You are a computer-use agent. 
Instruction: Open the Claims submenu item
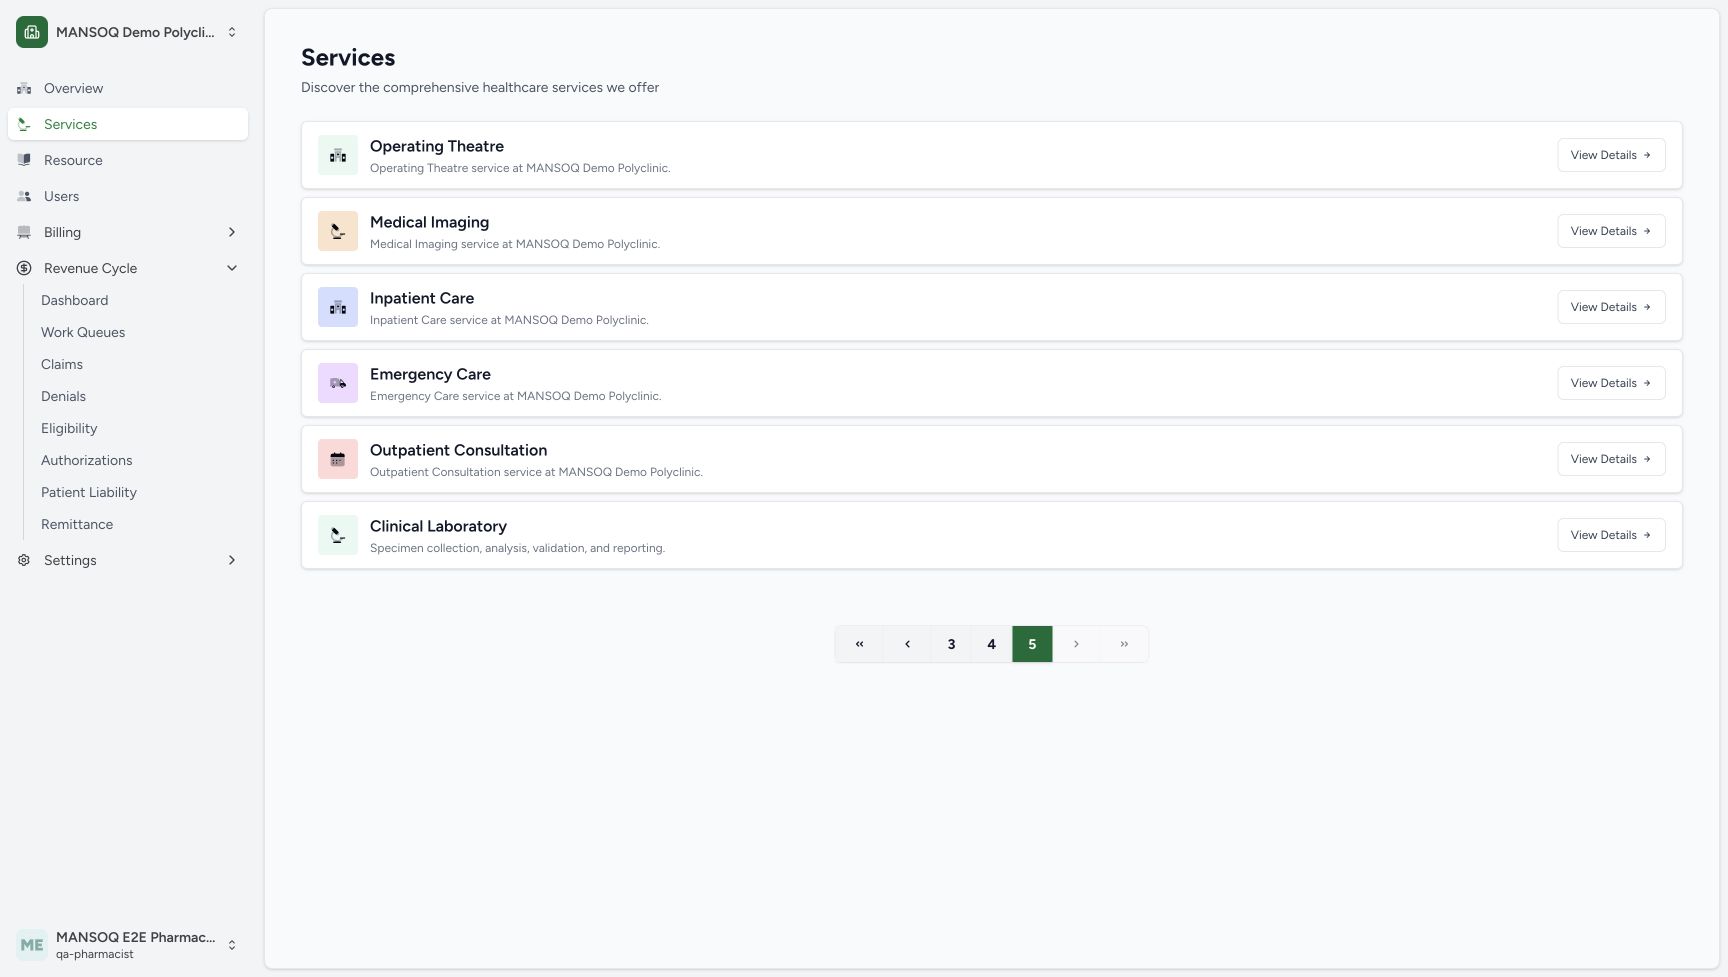62,364
